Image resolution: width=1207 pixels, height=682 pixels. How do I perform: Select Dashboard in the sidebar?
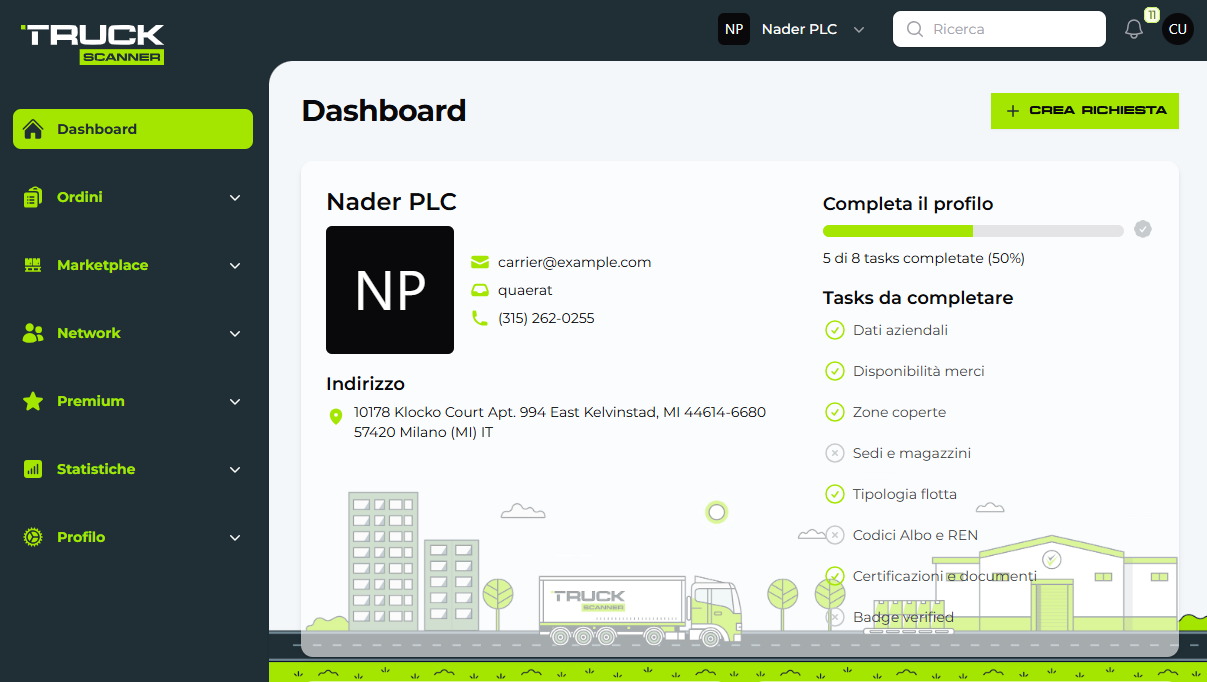[132, 129]
